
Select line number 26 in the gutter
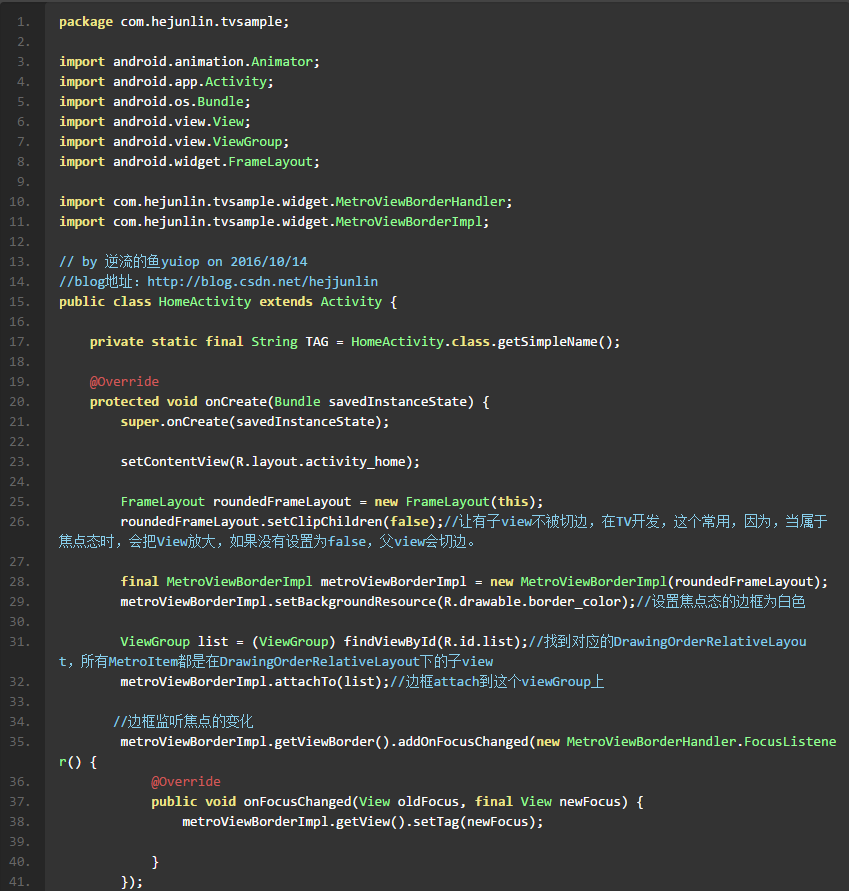coord(22,522)
